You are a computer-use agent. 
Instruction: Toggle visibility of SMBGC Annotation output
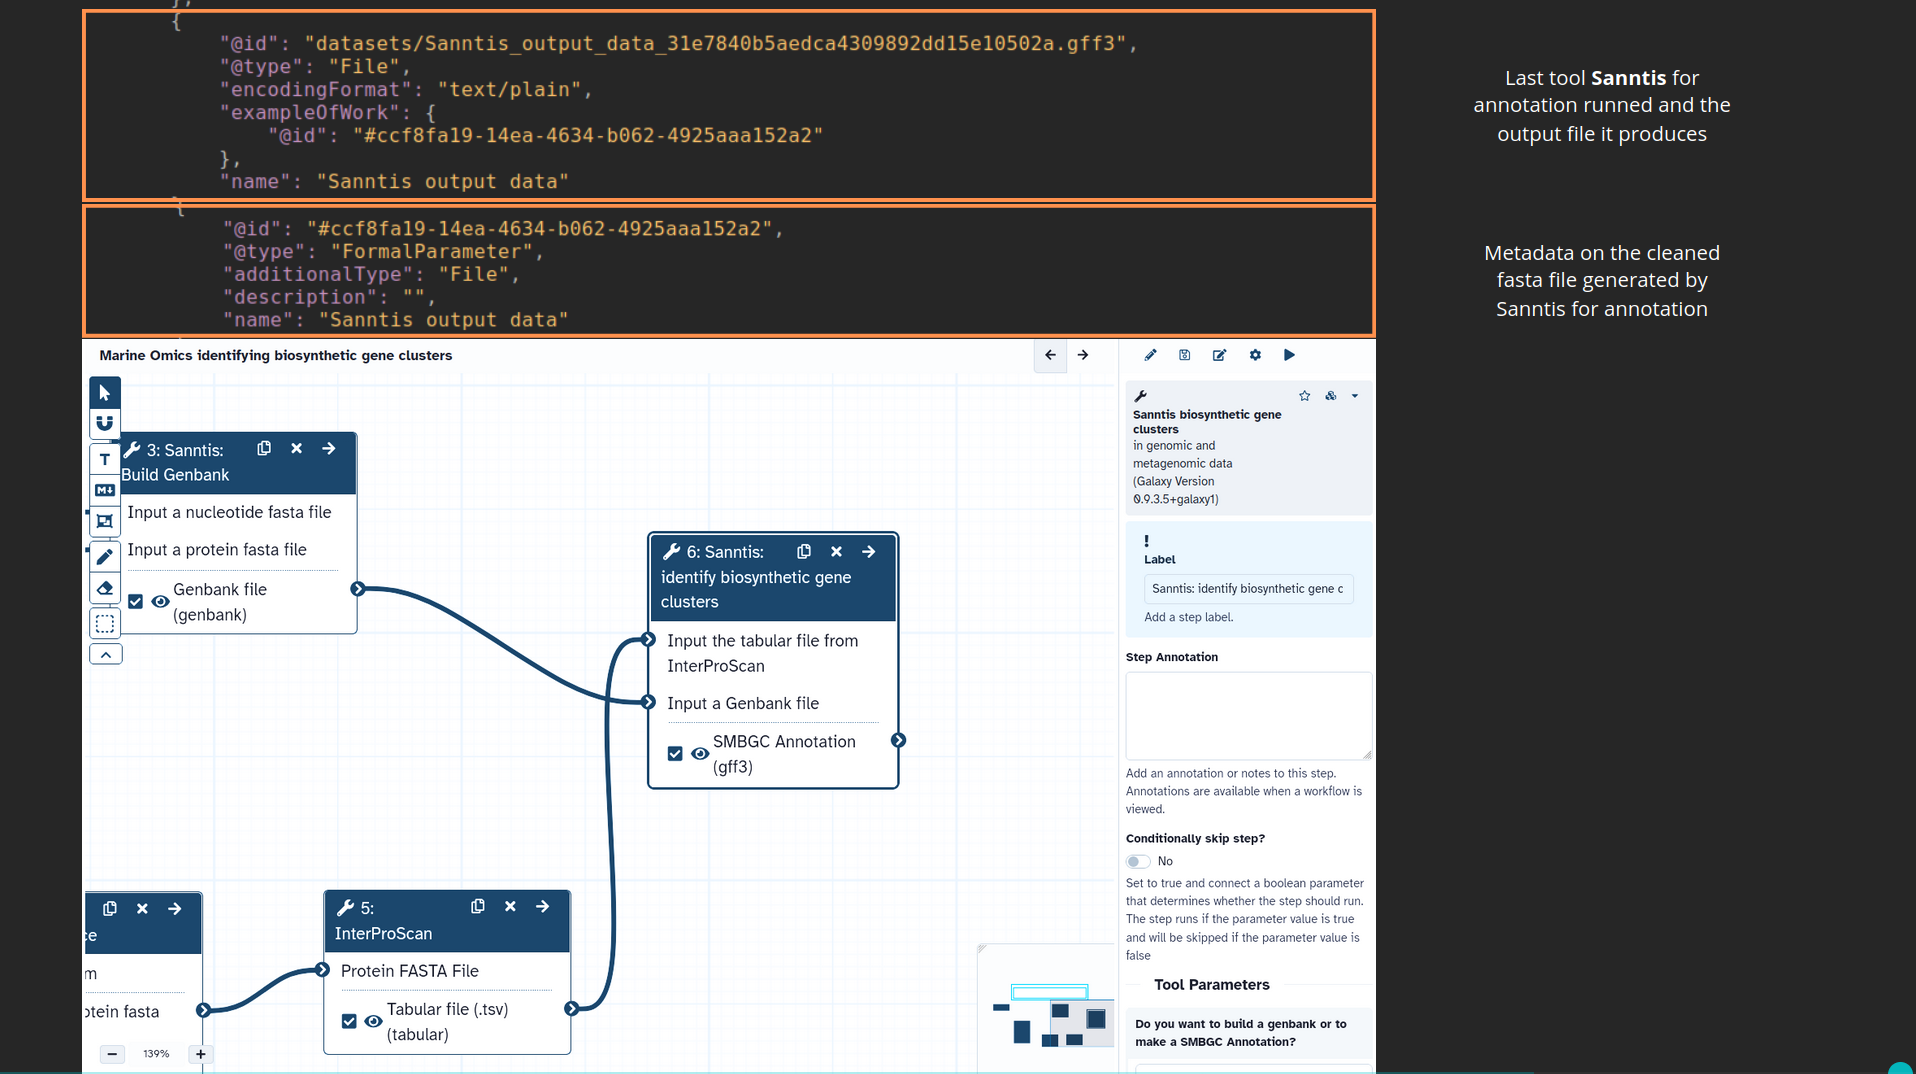click(700, 754)
